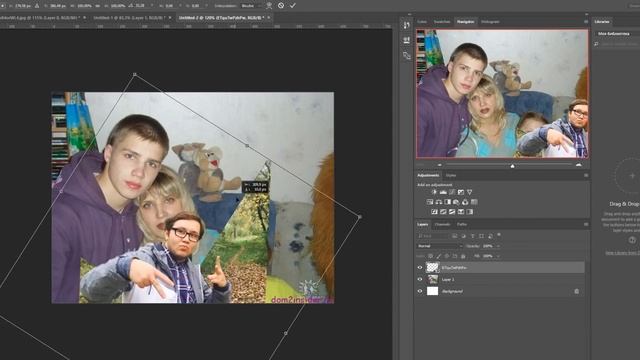The height and width of the screenshot is (360, 640).
Task: Open the Interpolation dropdown in options bar
Action: [251, 6]
